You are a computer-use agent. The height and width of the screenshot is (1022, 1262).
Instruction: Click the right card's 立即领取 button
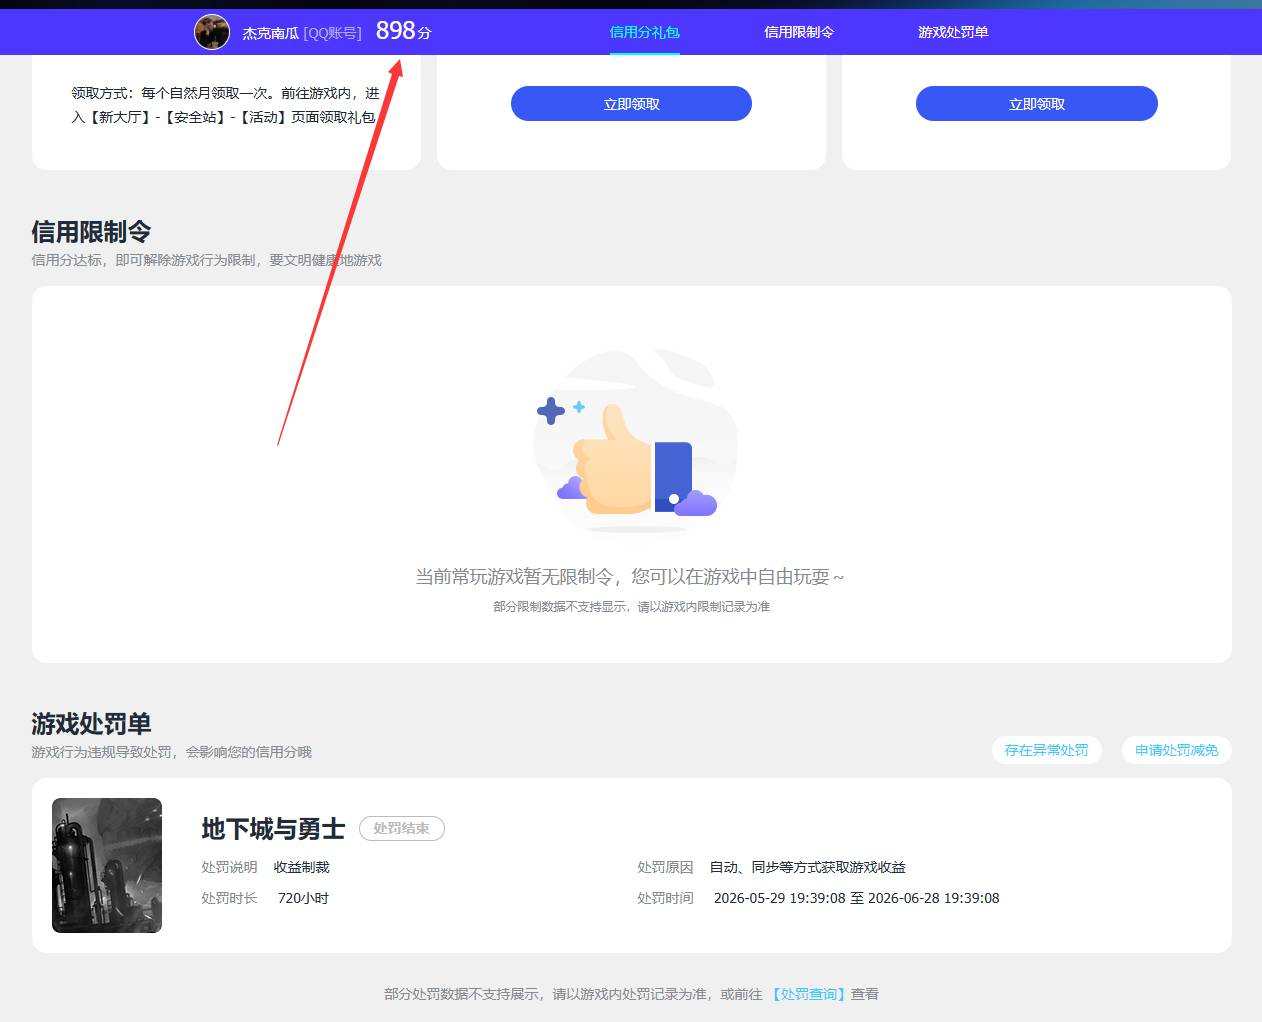1036,104
